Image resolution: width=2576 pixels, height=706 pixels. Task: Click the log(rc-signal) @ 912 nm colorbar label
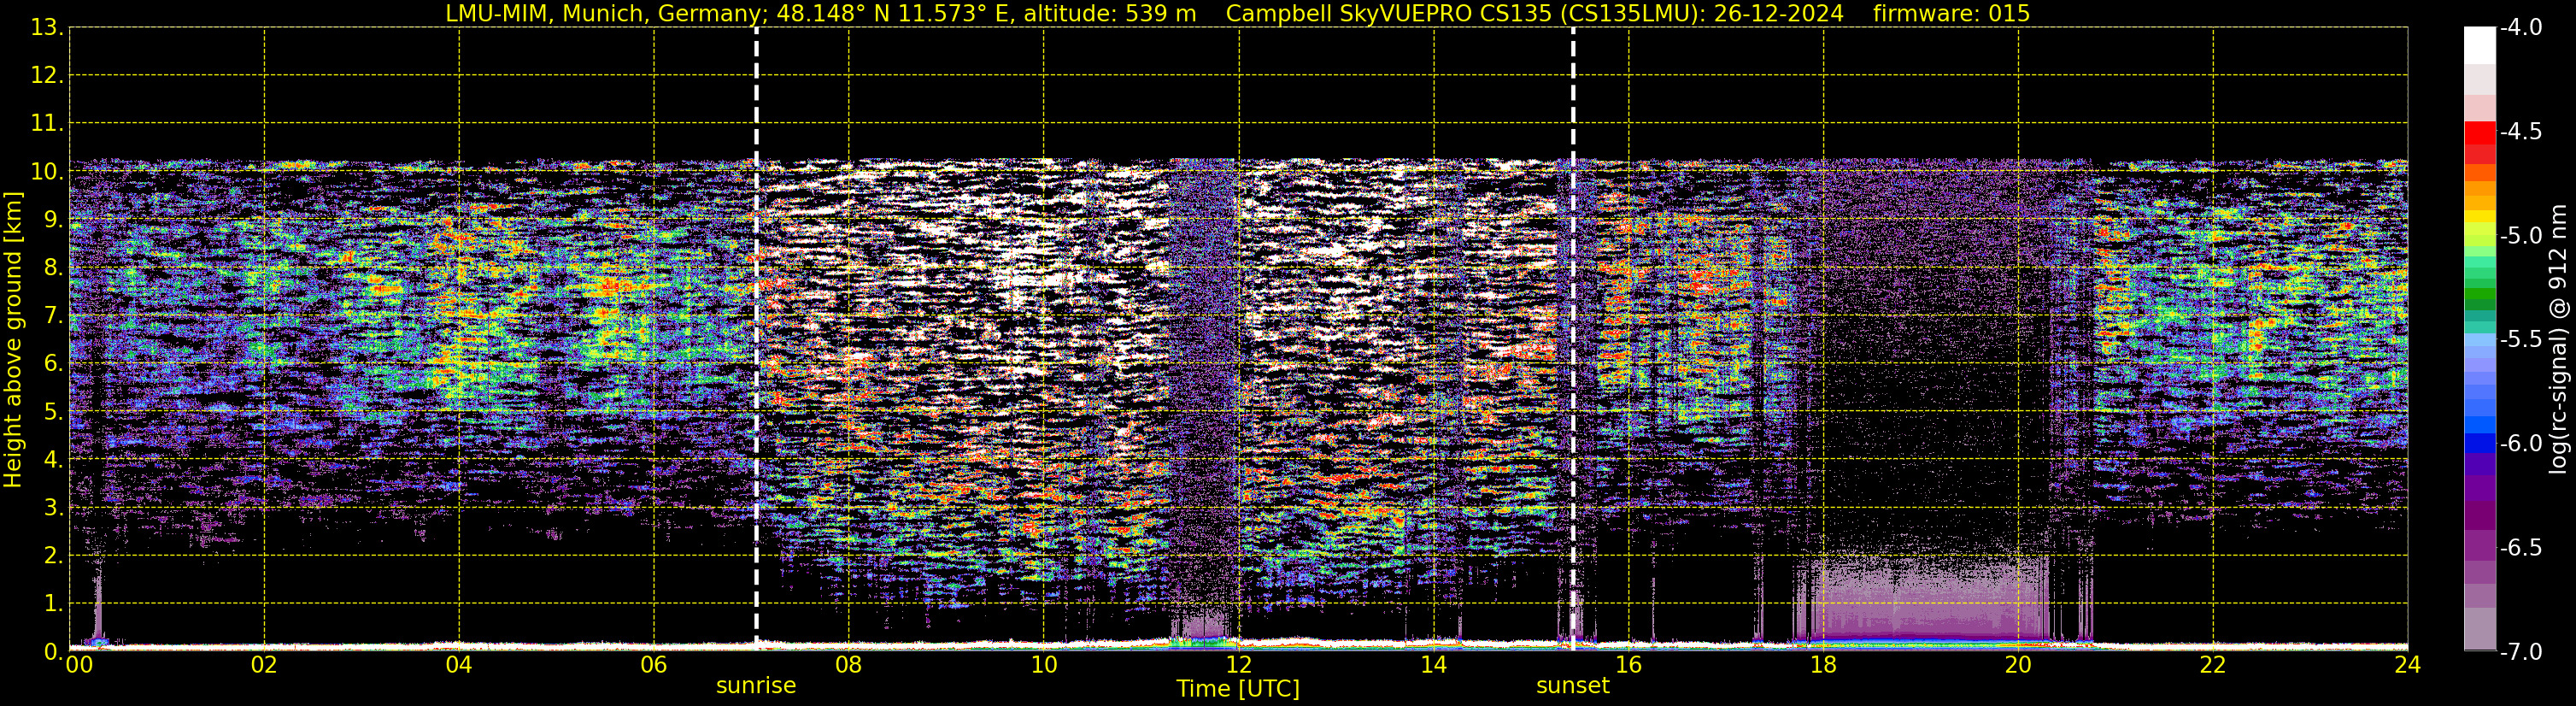click(2558, 339)
